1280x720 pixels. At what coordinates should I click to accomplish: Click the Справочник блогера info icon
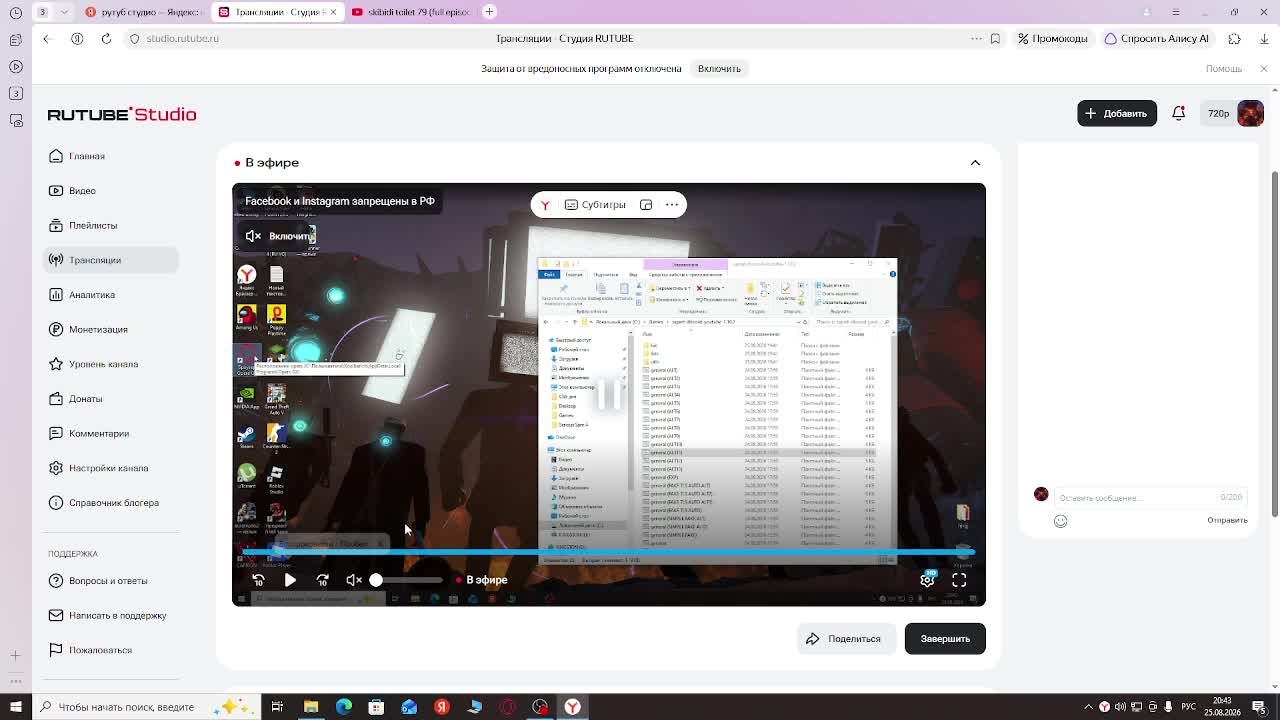tap(55, 503)
